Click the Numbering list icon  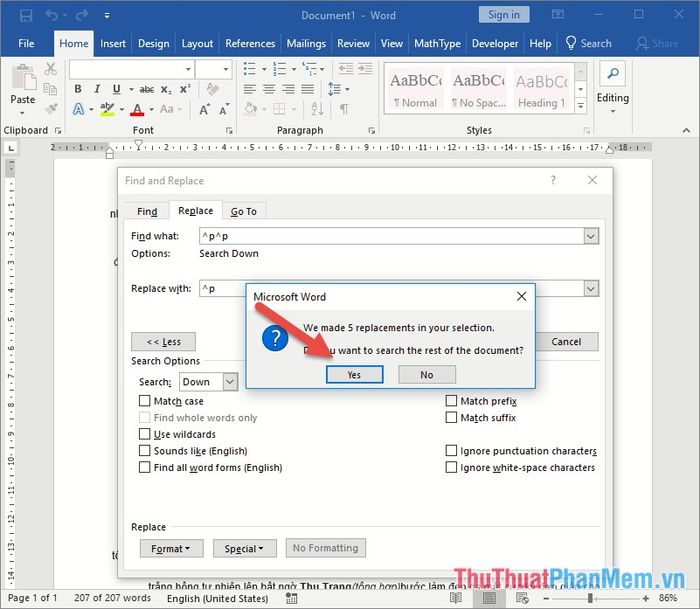(279, 69)
